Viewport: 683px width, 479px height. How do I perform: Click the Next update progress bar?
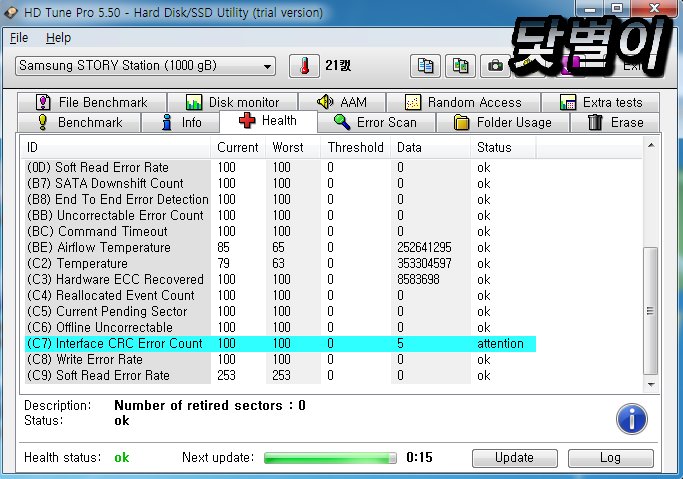click(x=330, y=458)
